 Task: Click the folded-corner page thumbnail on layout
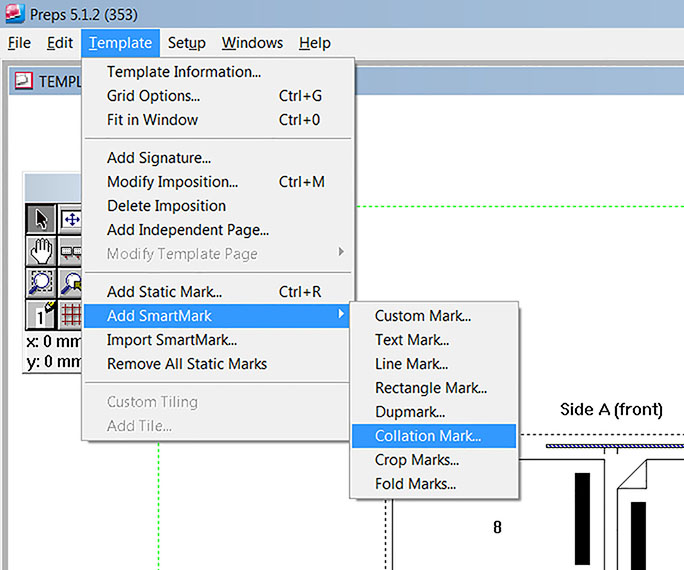click(x=650, y=515)
